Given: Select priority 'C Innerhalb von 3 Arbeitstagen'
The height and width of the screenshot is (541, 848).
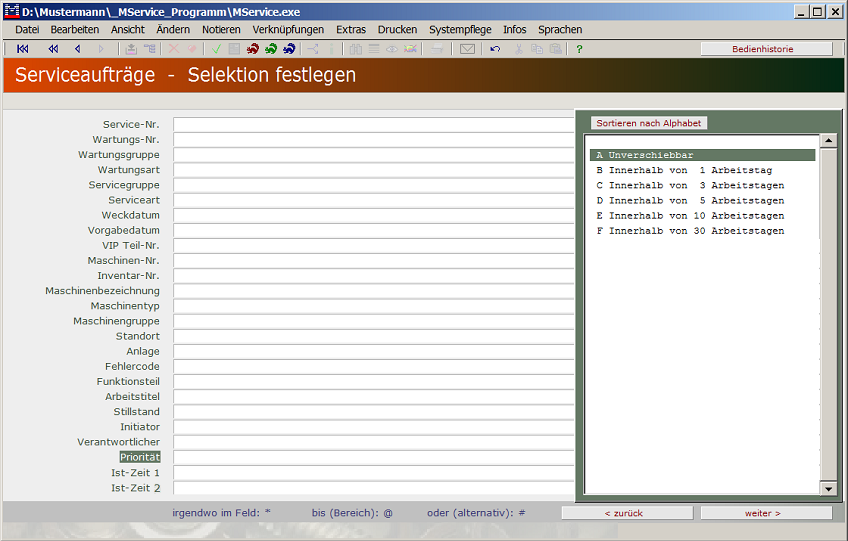Looking at the screenshot, I should point(690,186).
